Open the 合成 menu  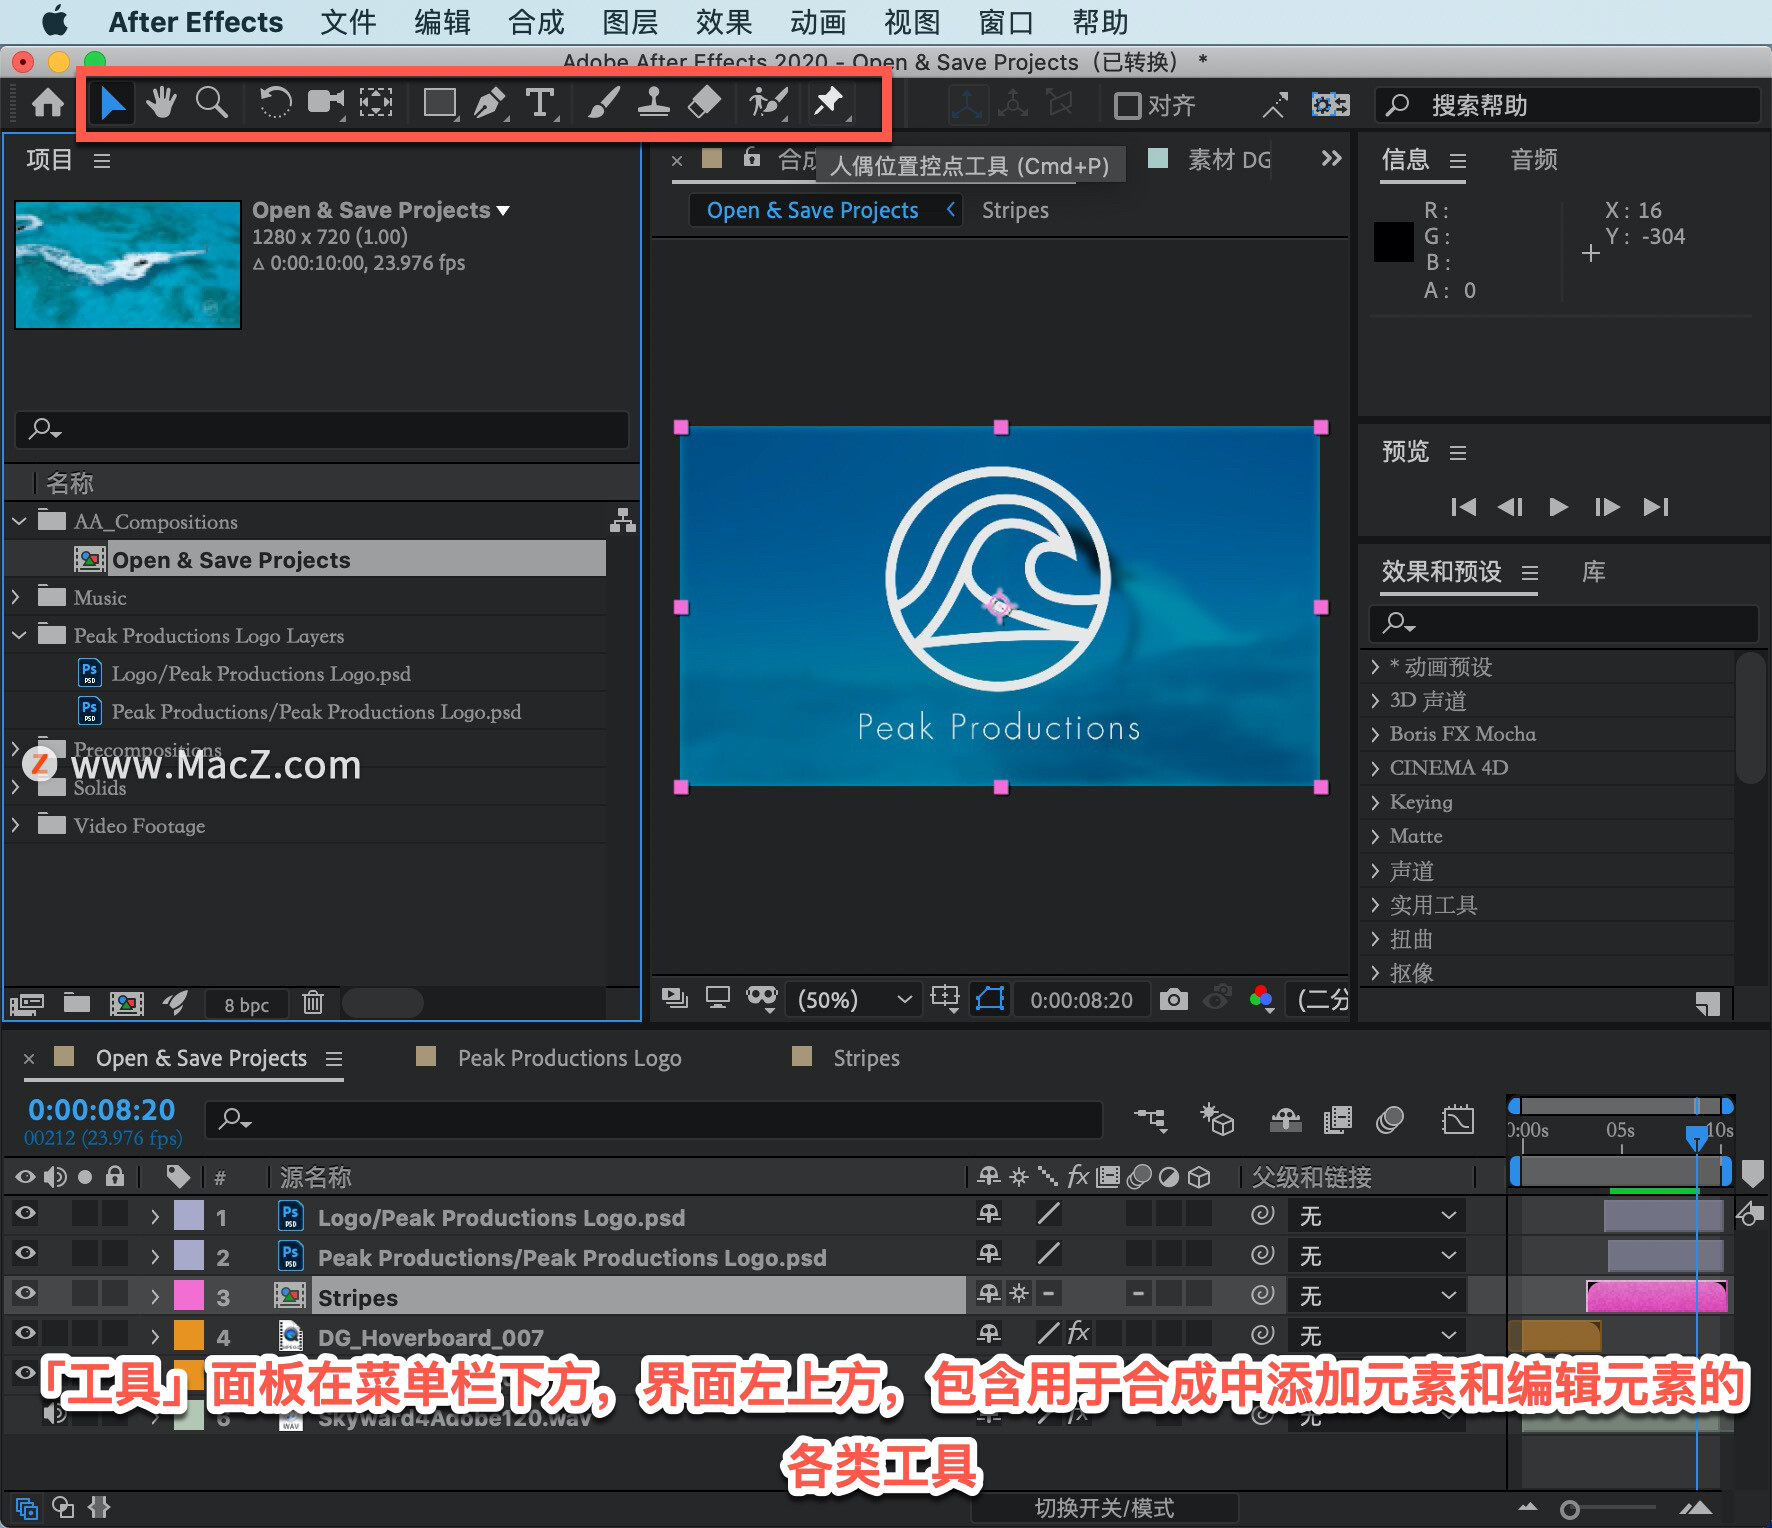tap(536, 22)
